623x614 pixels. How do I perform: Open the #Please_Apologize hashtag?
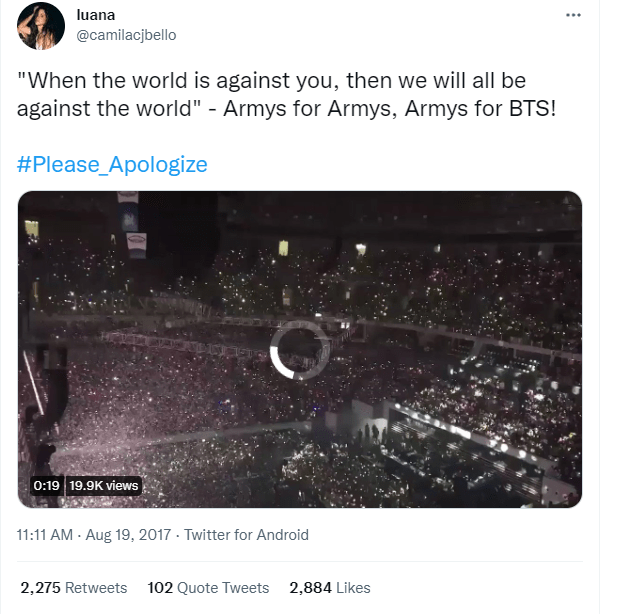113,164
